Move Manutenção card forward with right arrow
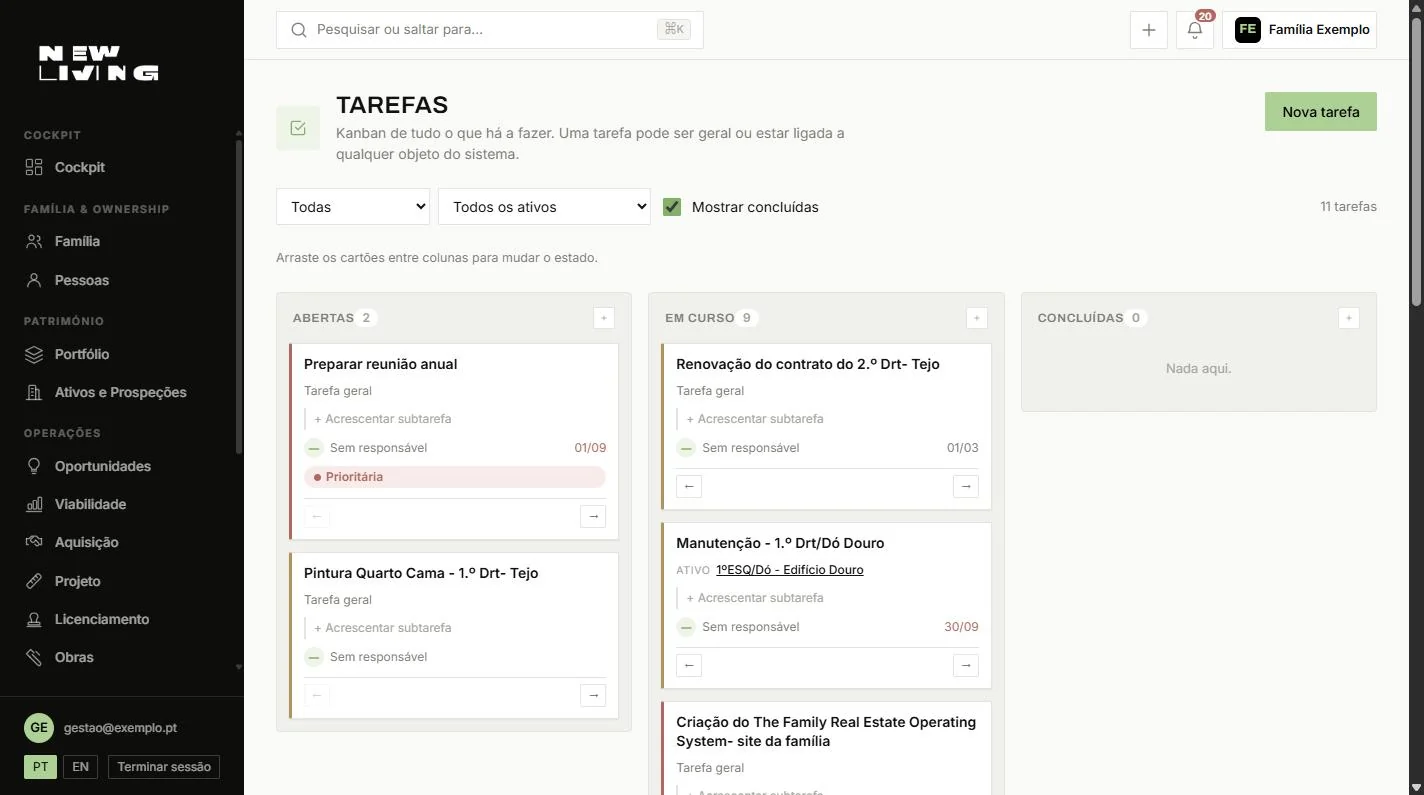Viewport: 1424px width, 795px height. [x=966, y=665]
